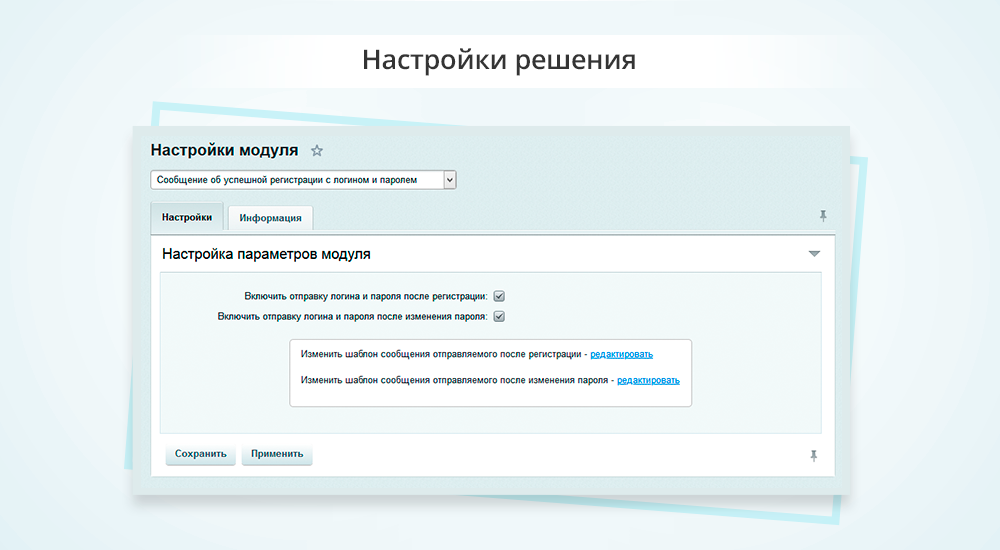
Task: Click the Применить button
Action: click(277, 454)
